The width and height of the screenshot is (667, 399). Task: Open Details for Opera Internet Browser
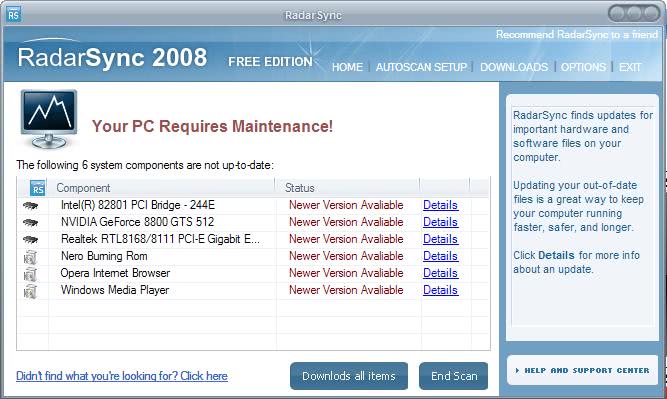point(440,273)
